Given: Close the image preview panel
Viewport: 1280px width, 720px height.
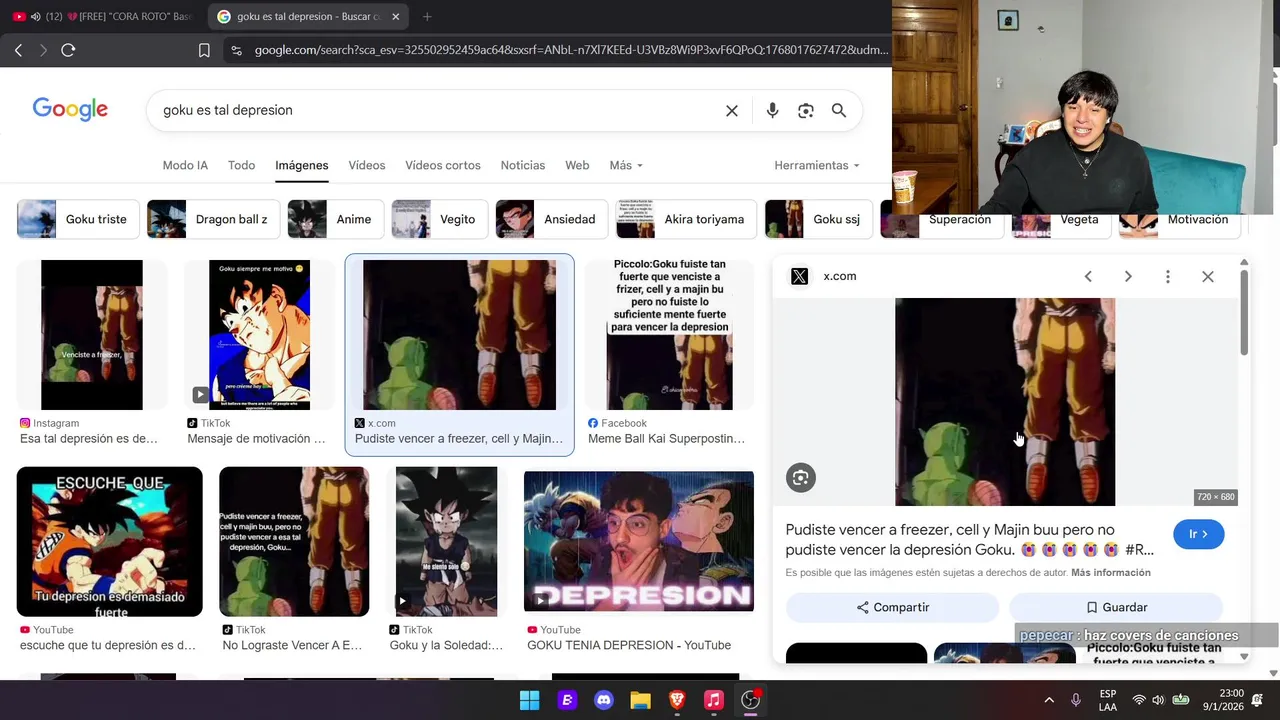Looking at the screenshot, I should [x=1208, y=277].
